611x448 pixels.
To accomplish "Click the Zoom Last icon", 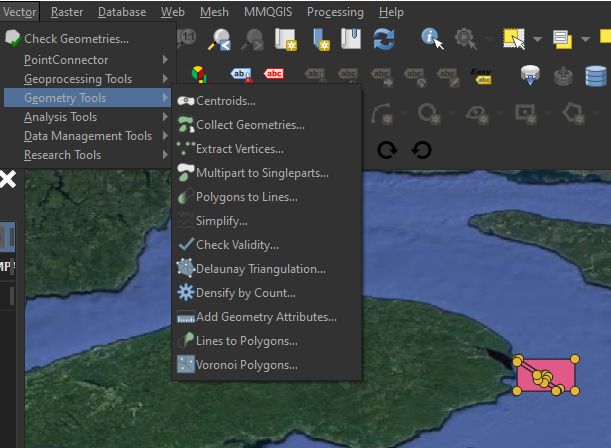I will click(220, 39).
